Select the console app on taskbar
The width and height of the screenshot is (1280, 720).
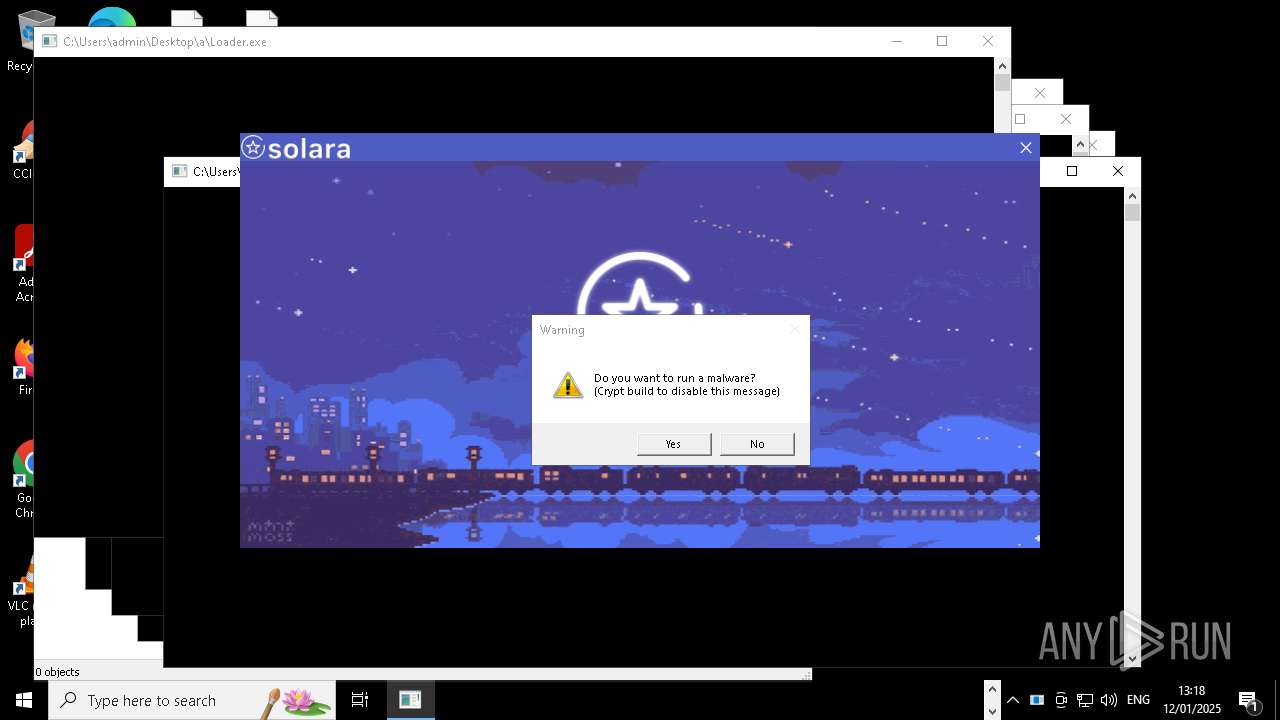(410, 700)
